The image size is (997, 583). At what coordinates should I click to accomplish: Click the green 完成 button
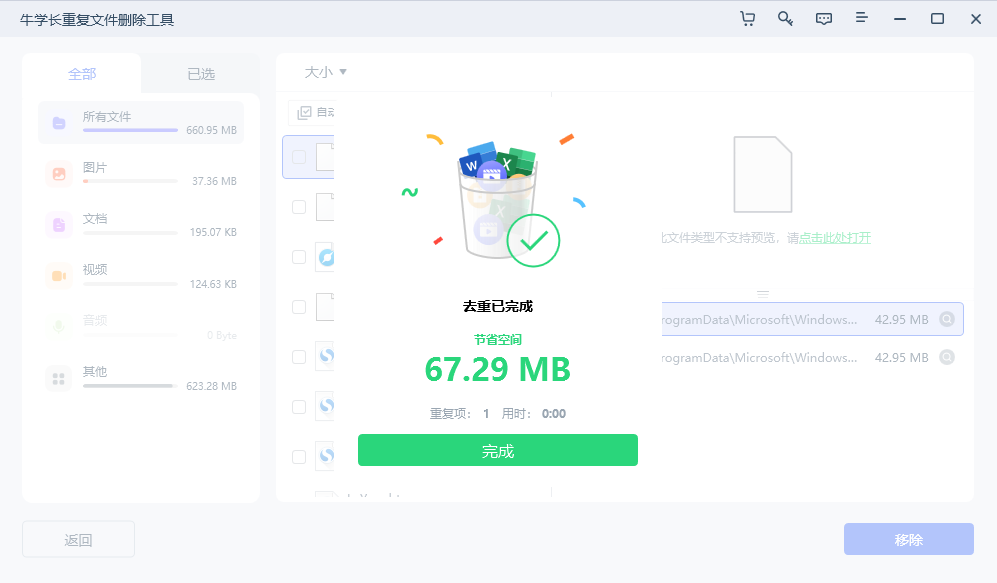pos(498,450)
